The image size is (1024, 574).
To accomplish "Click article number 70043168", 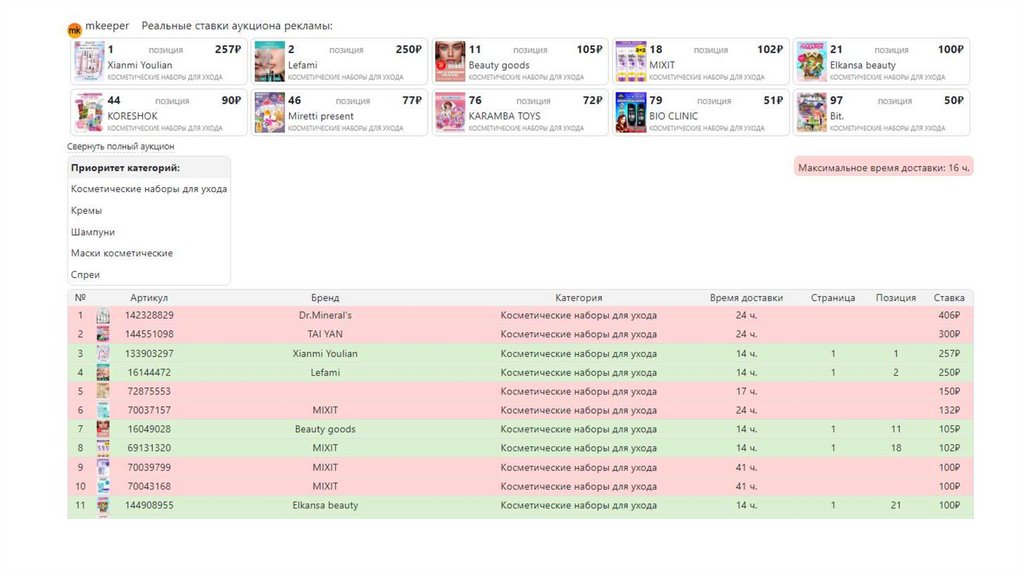I will tap(149, 486).
